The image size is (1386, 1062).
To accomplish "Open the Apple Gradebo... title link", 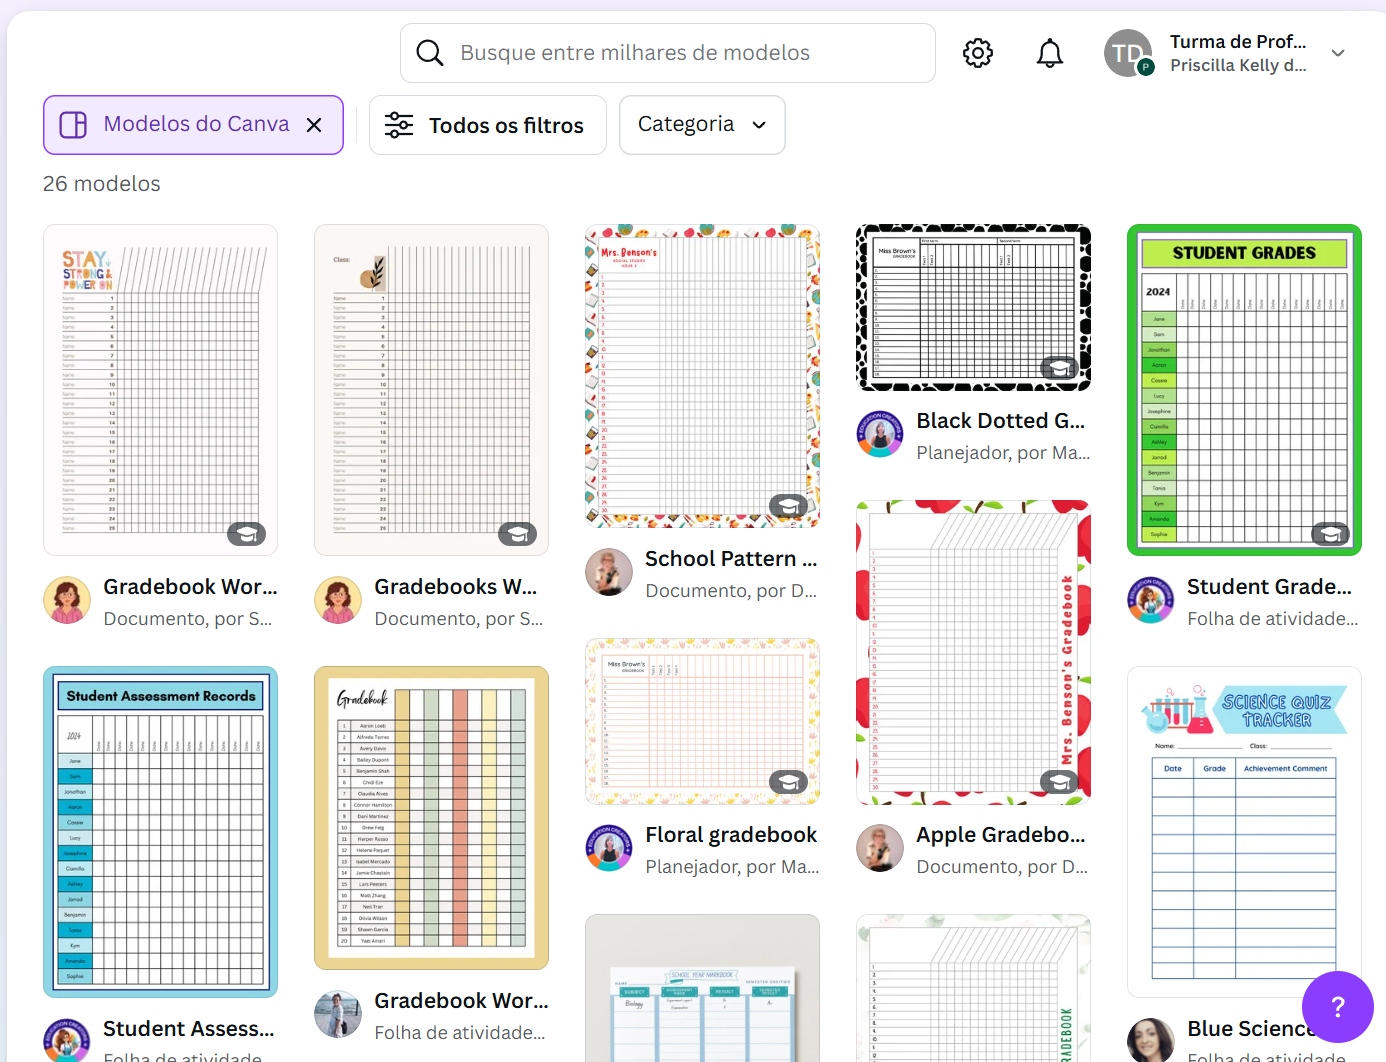I will (1000, 835).
